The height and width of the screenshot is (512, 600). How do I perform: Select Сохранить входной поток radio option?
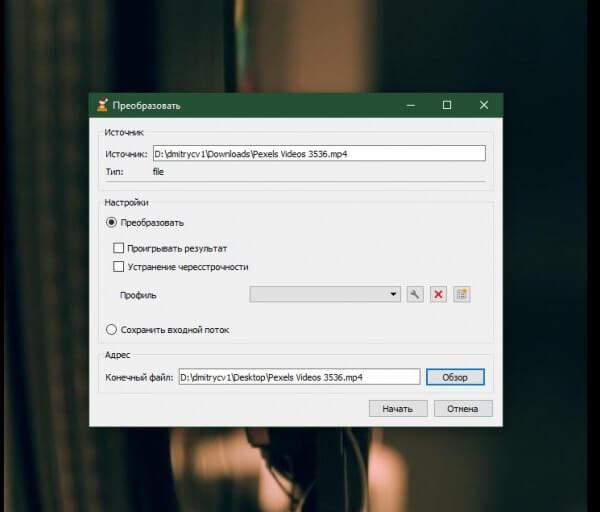tap(111, 329)
